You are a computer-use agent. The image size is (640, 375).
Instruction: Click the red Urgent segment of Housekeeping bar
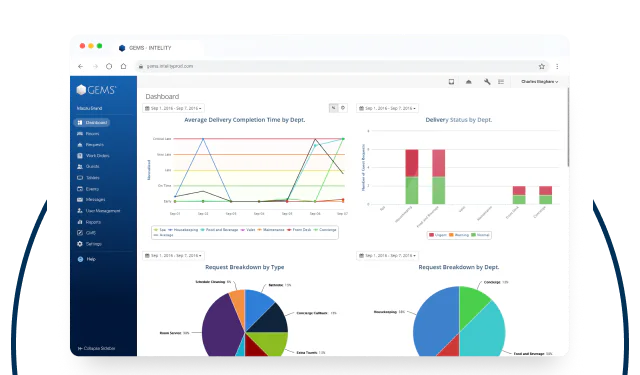coord(411,163)
